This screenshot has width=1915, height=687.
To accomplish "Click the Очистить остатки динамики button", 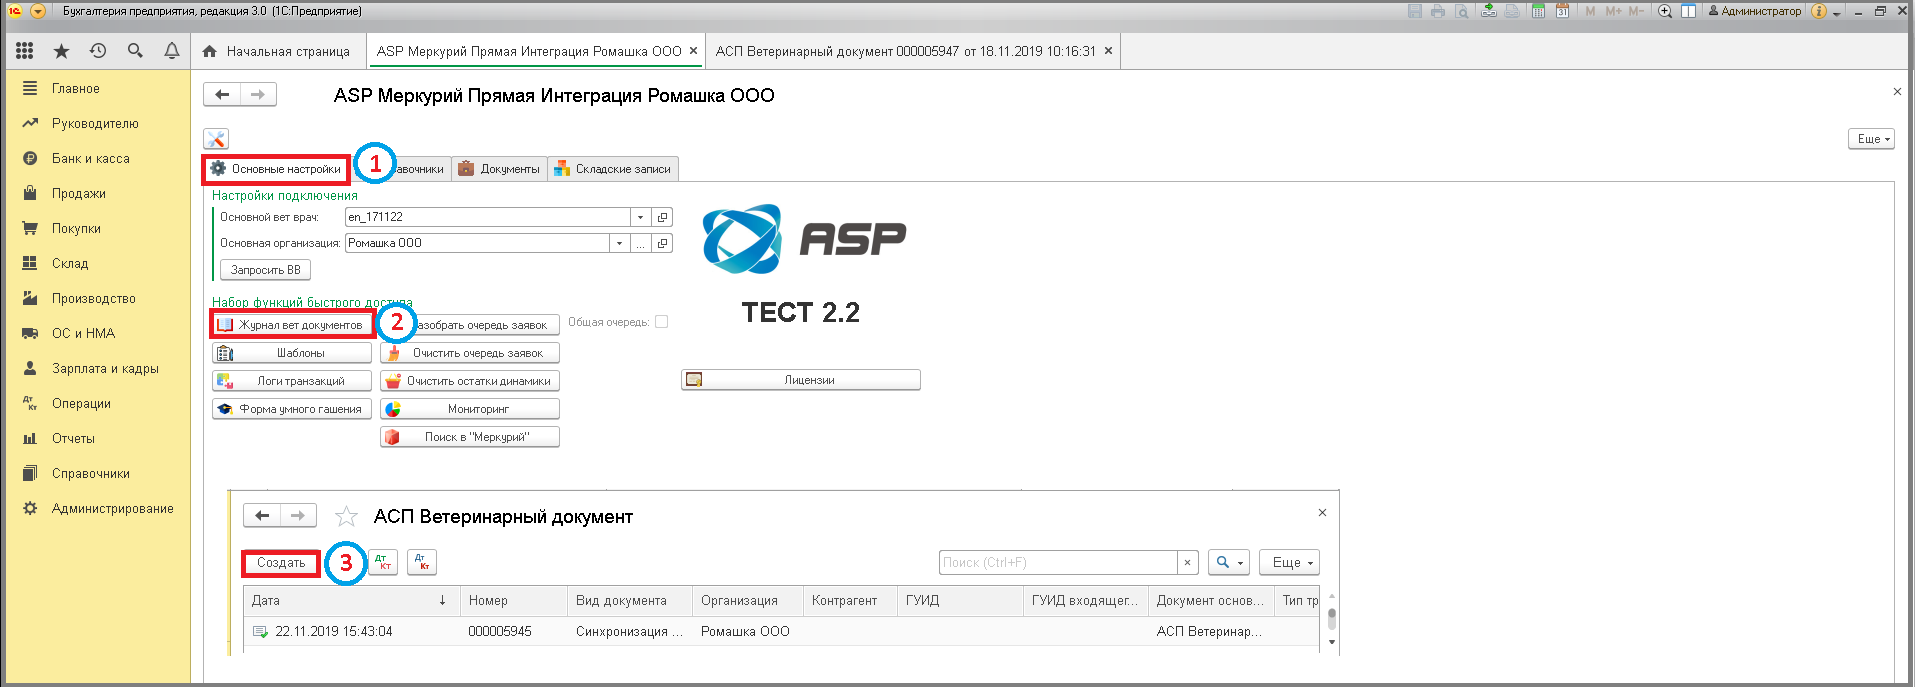I will [x=470, y=381].
